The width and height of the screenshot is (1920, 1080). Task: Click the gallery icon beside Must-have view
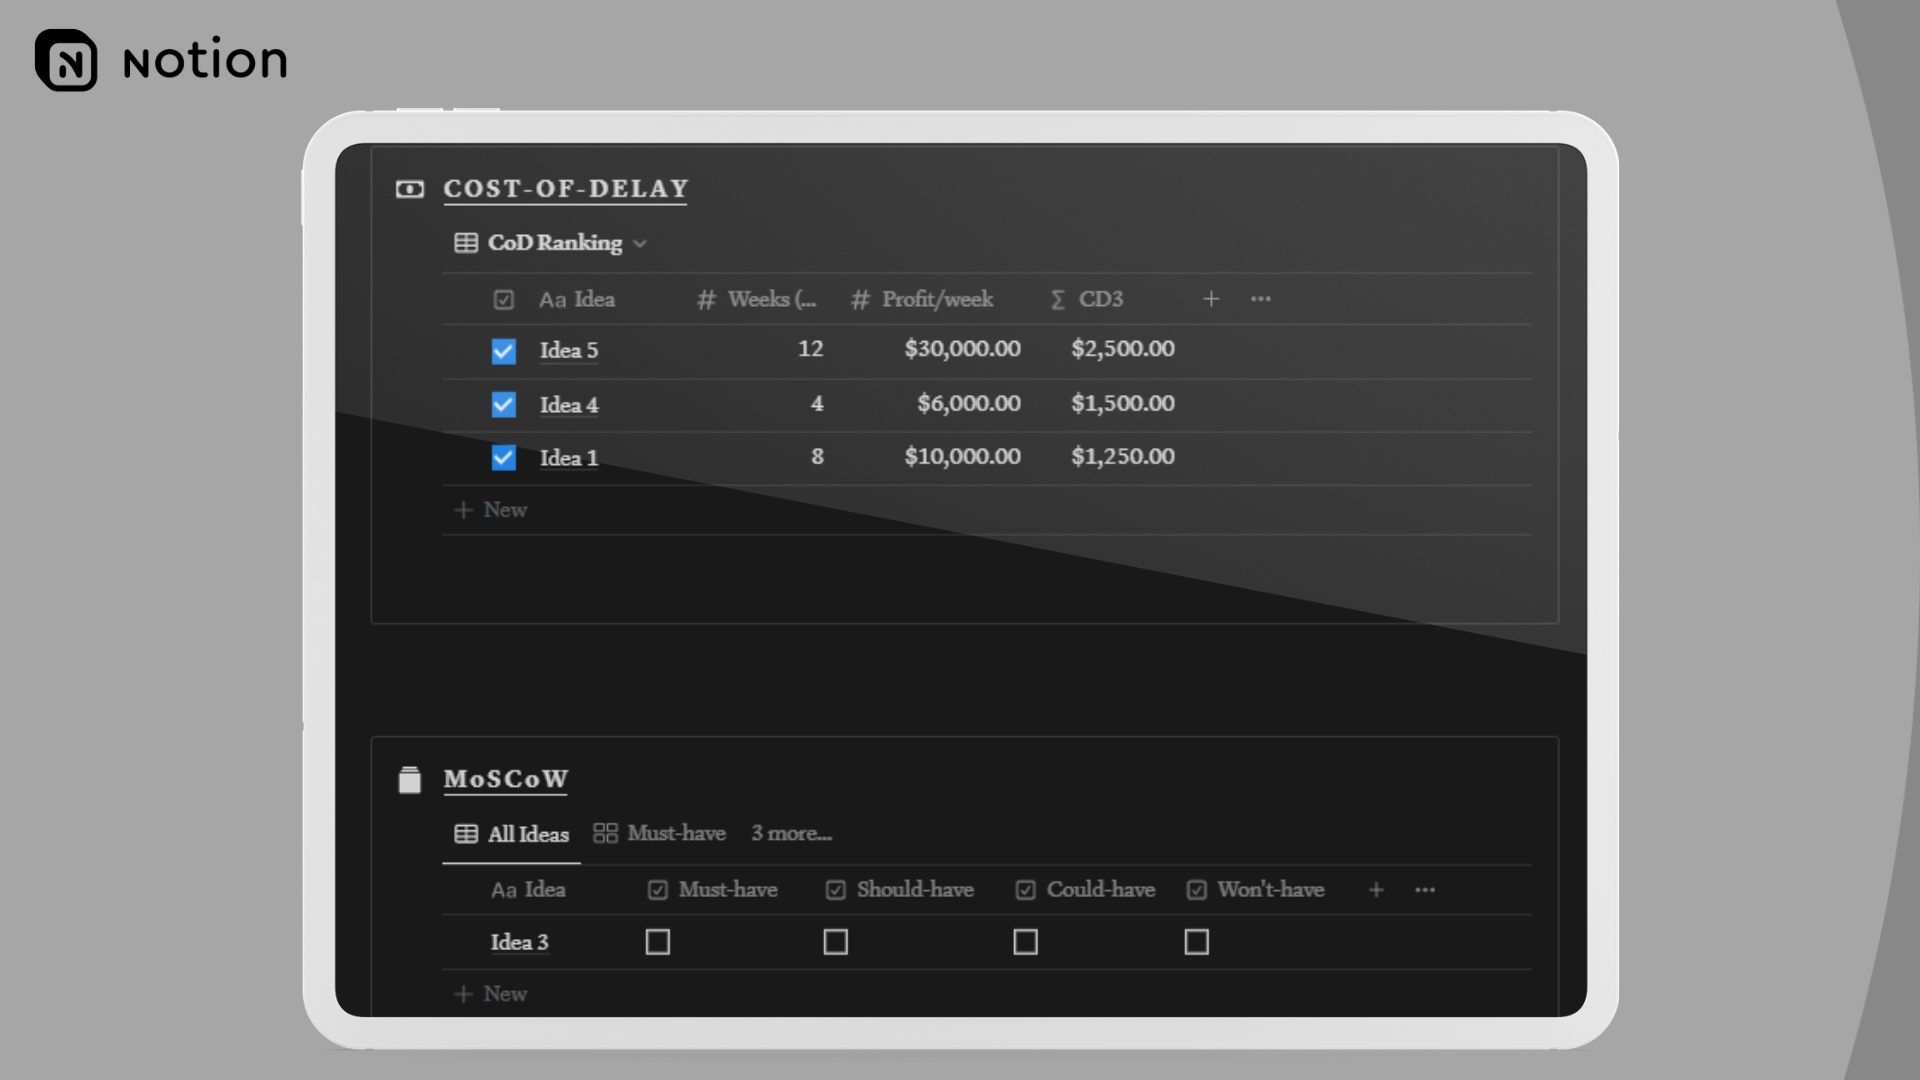tap(605, 833)
